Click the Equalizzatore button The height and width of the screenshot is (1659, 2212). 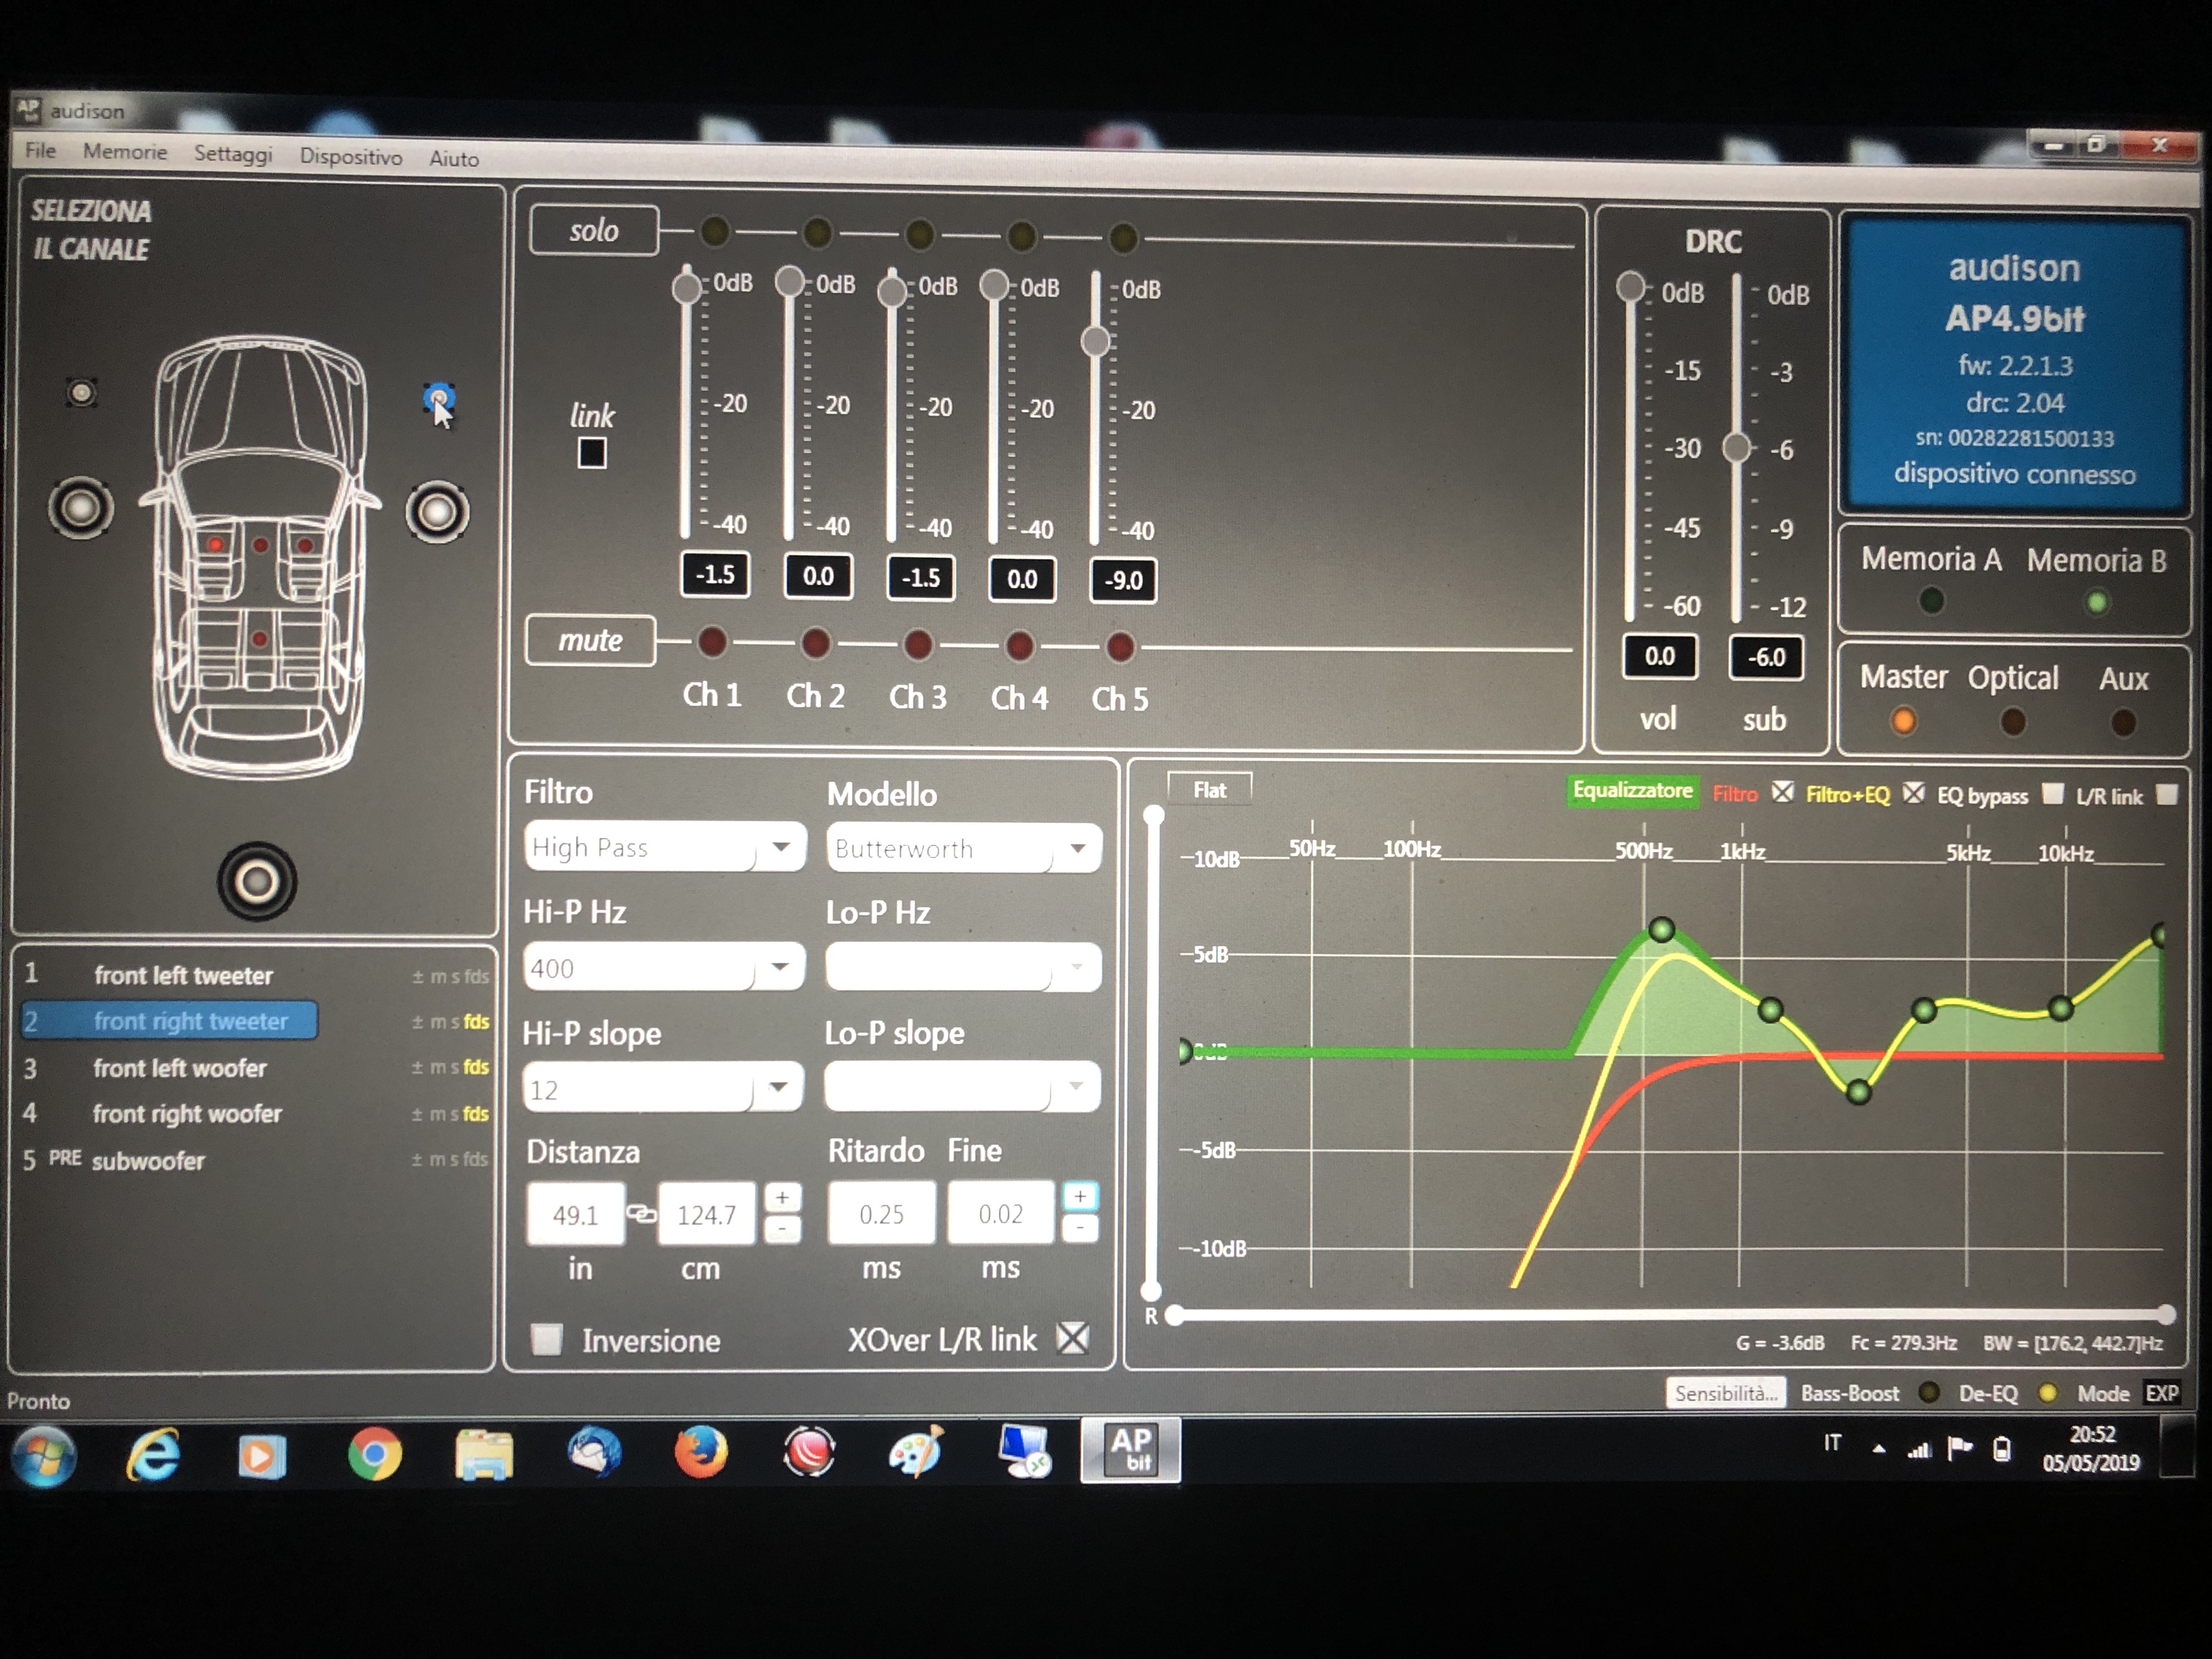tap(1632, 790)
